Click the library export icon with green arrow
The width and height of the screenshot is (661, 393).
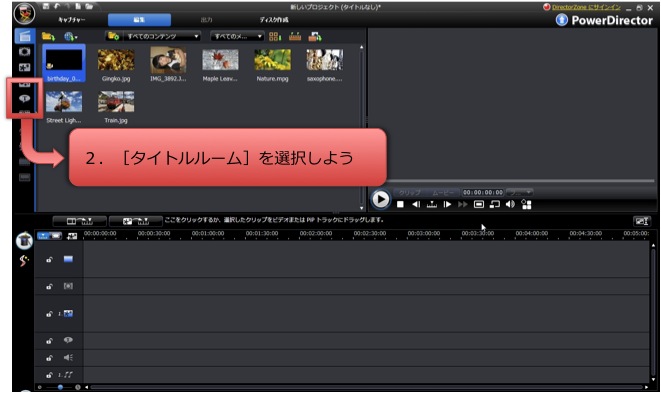315,37
